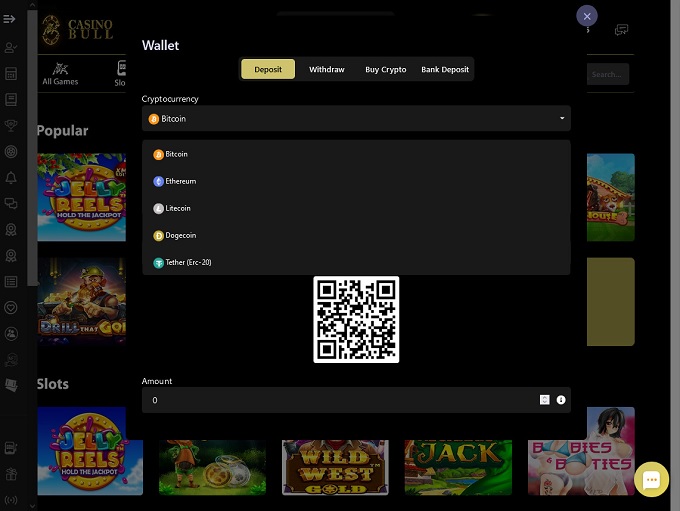Expand the sidebar menu icon
680x511 pixels.
10,19
